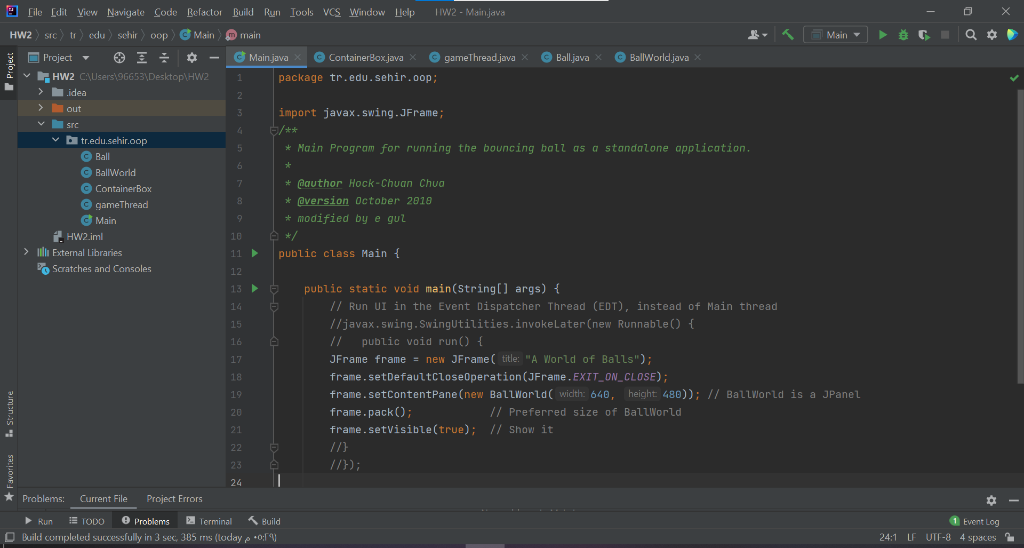The image size is (1024, 548).
Task: Toggle the Project sidebar tool button
Action: tap(9, 72)
